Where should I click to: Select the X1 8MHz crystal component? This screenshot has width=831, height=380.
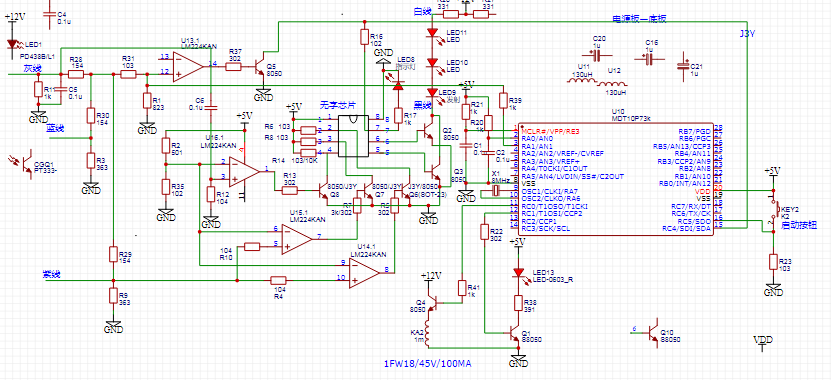point(497,191)
